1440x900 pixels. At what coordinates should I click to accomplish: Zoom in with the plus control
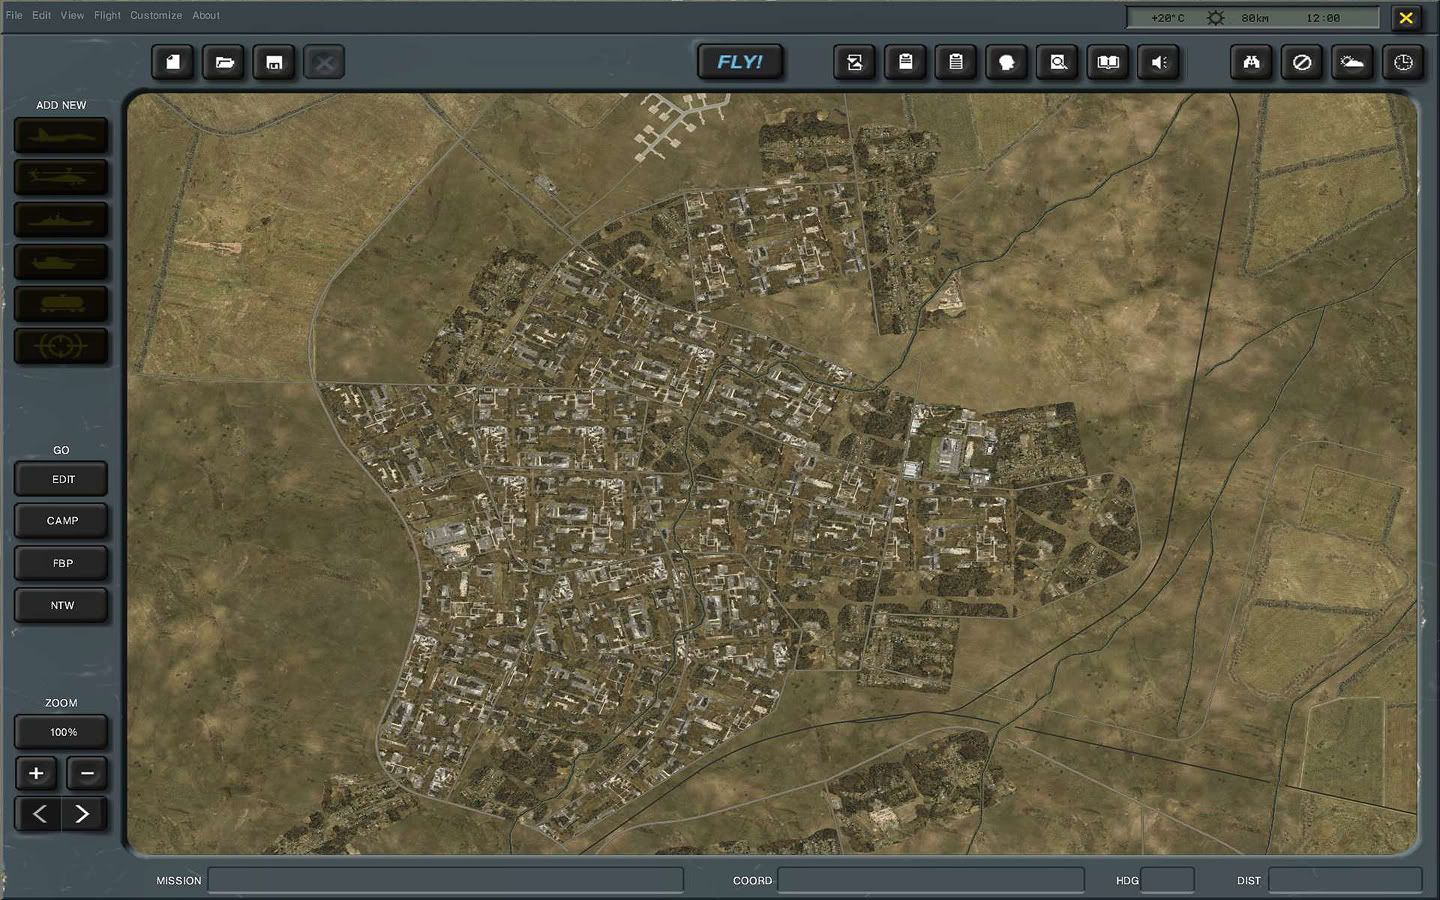(36, 773)
